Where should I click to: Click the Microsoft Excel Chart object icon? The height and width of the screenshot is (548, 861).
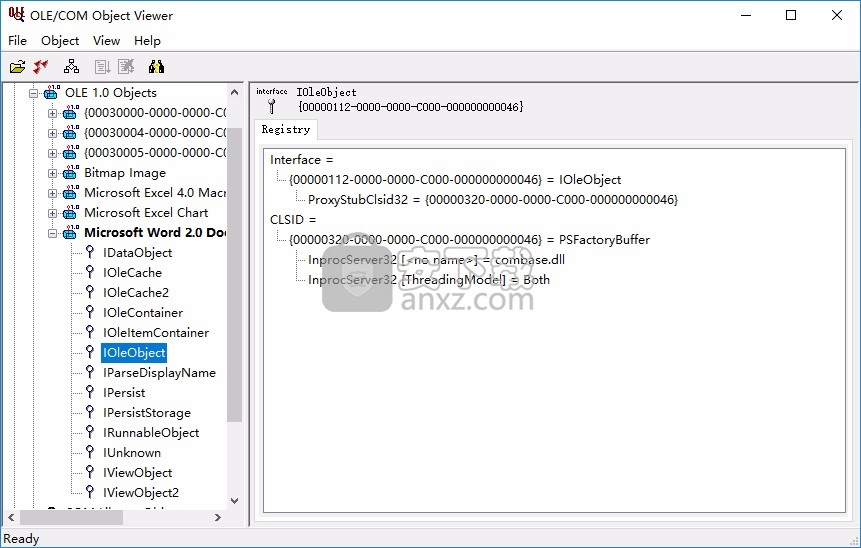[70, 213]
